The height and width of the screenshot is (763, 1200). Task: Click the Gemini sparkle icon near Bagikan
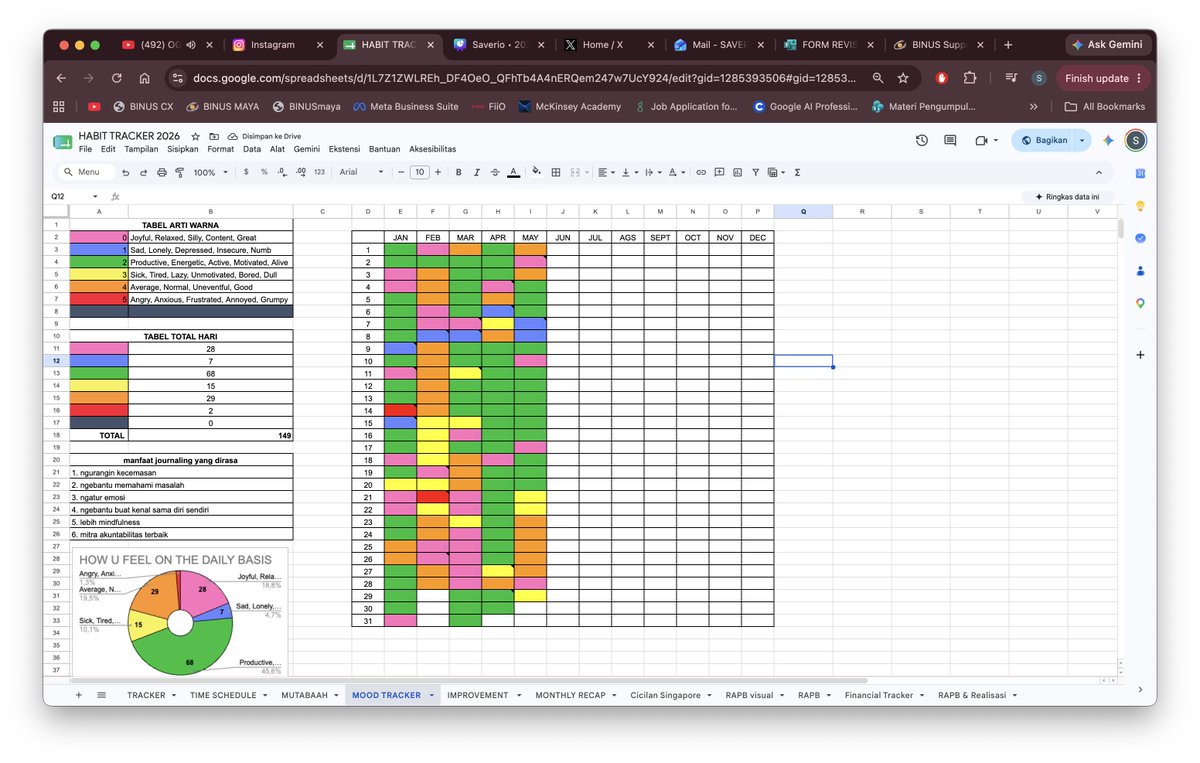tap(1108, 141)
